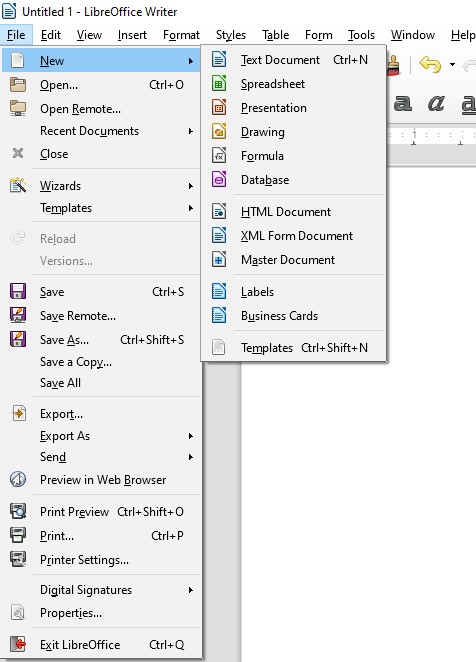Open the View menu
The image size is (476, 662).
click(89, 35)
